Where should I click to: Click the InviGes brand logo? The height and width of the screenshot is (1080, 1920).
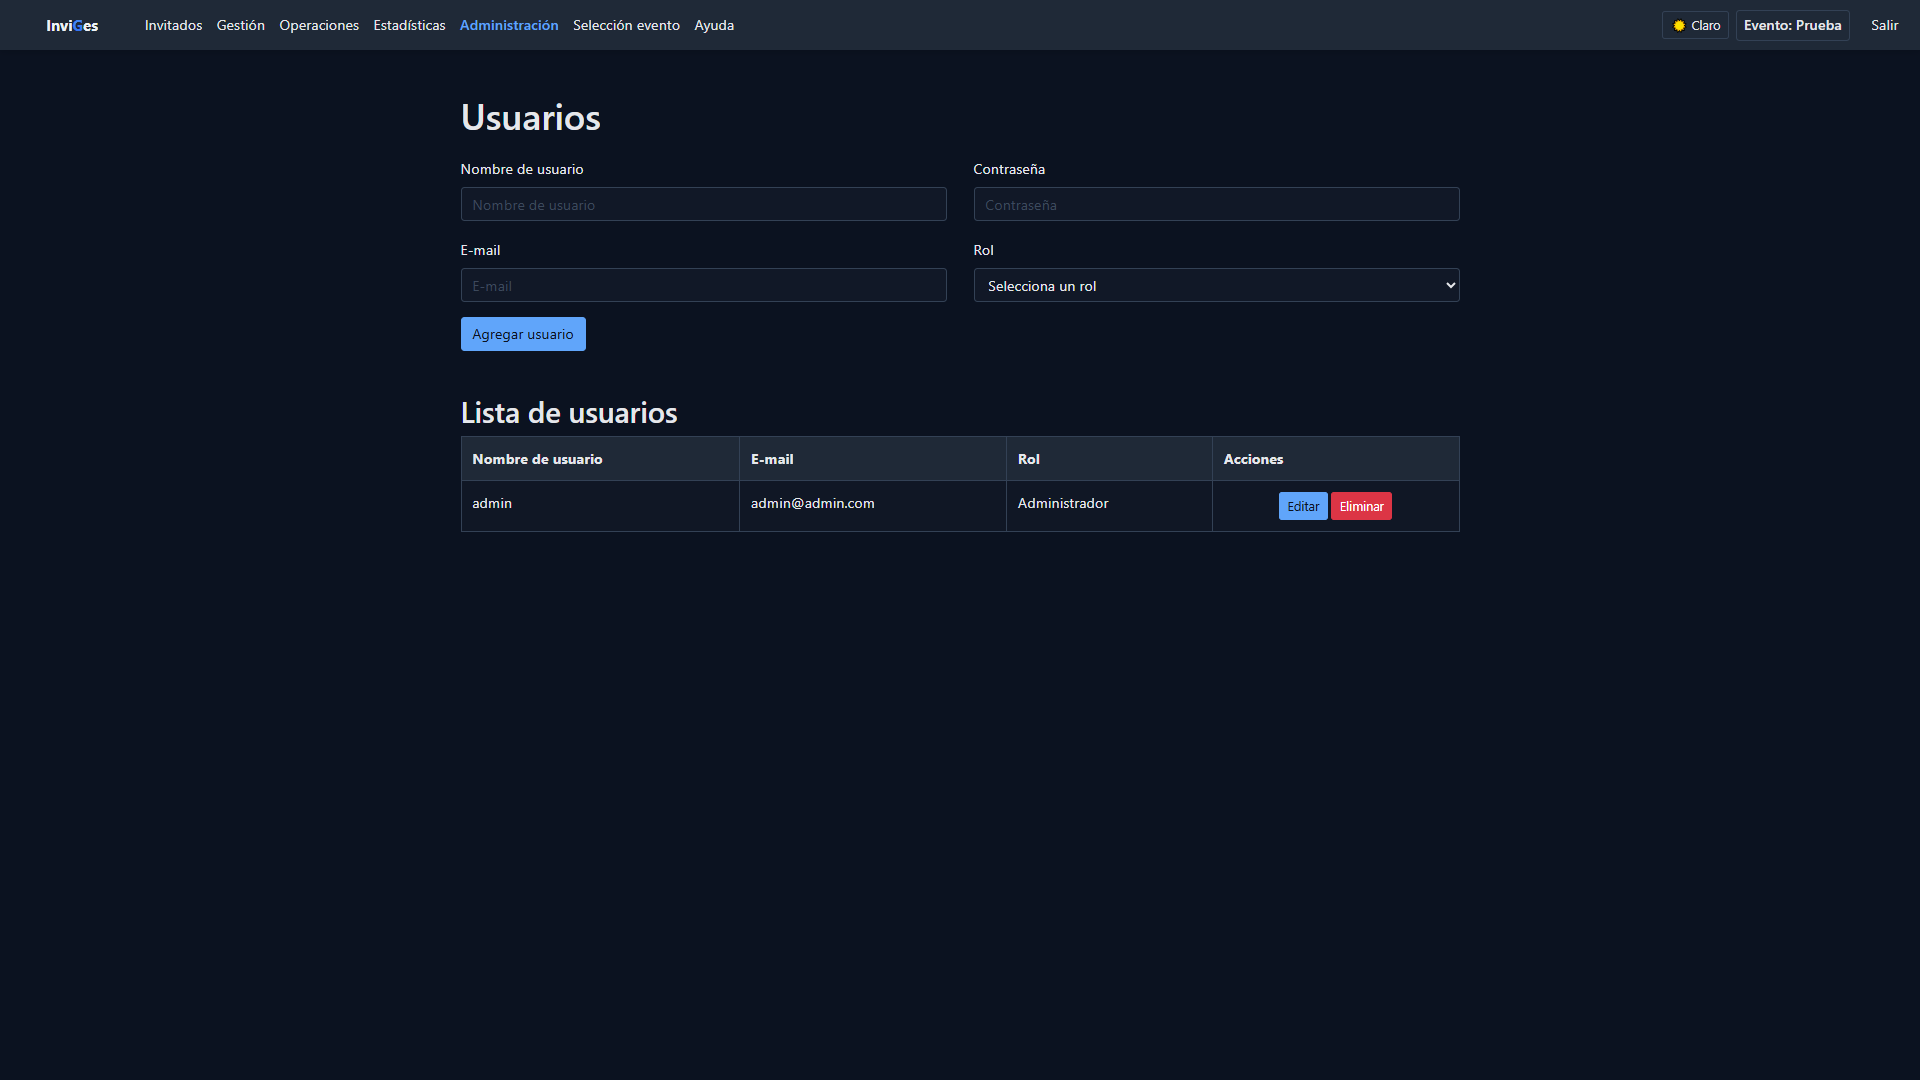[x=72, y=25]
